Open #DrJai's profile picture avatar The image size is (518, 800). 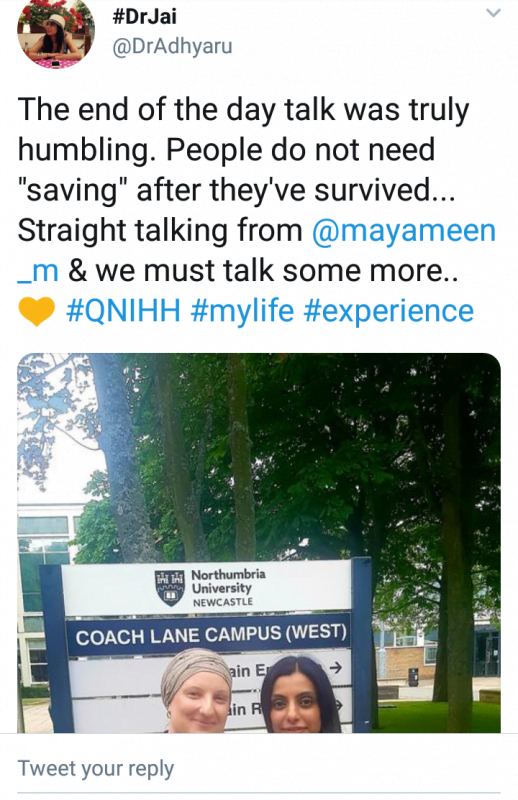(56, 33)
